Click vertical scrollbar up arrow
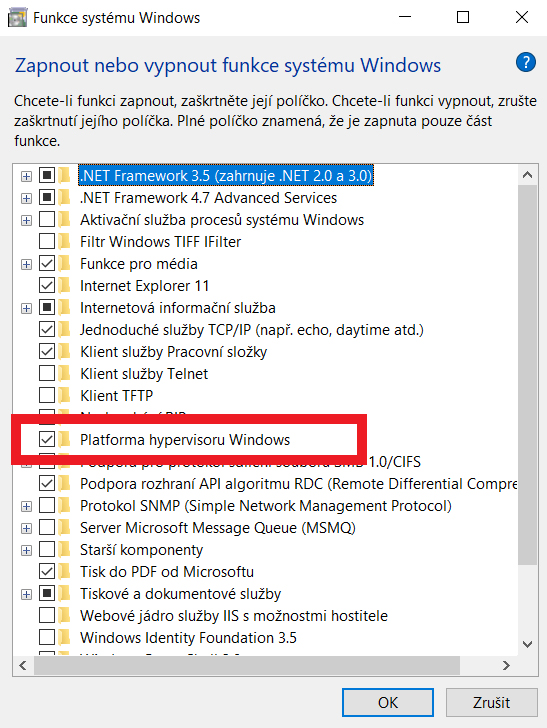 coord(527,175)
